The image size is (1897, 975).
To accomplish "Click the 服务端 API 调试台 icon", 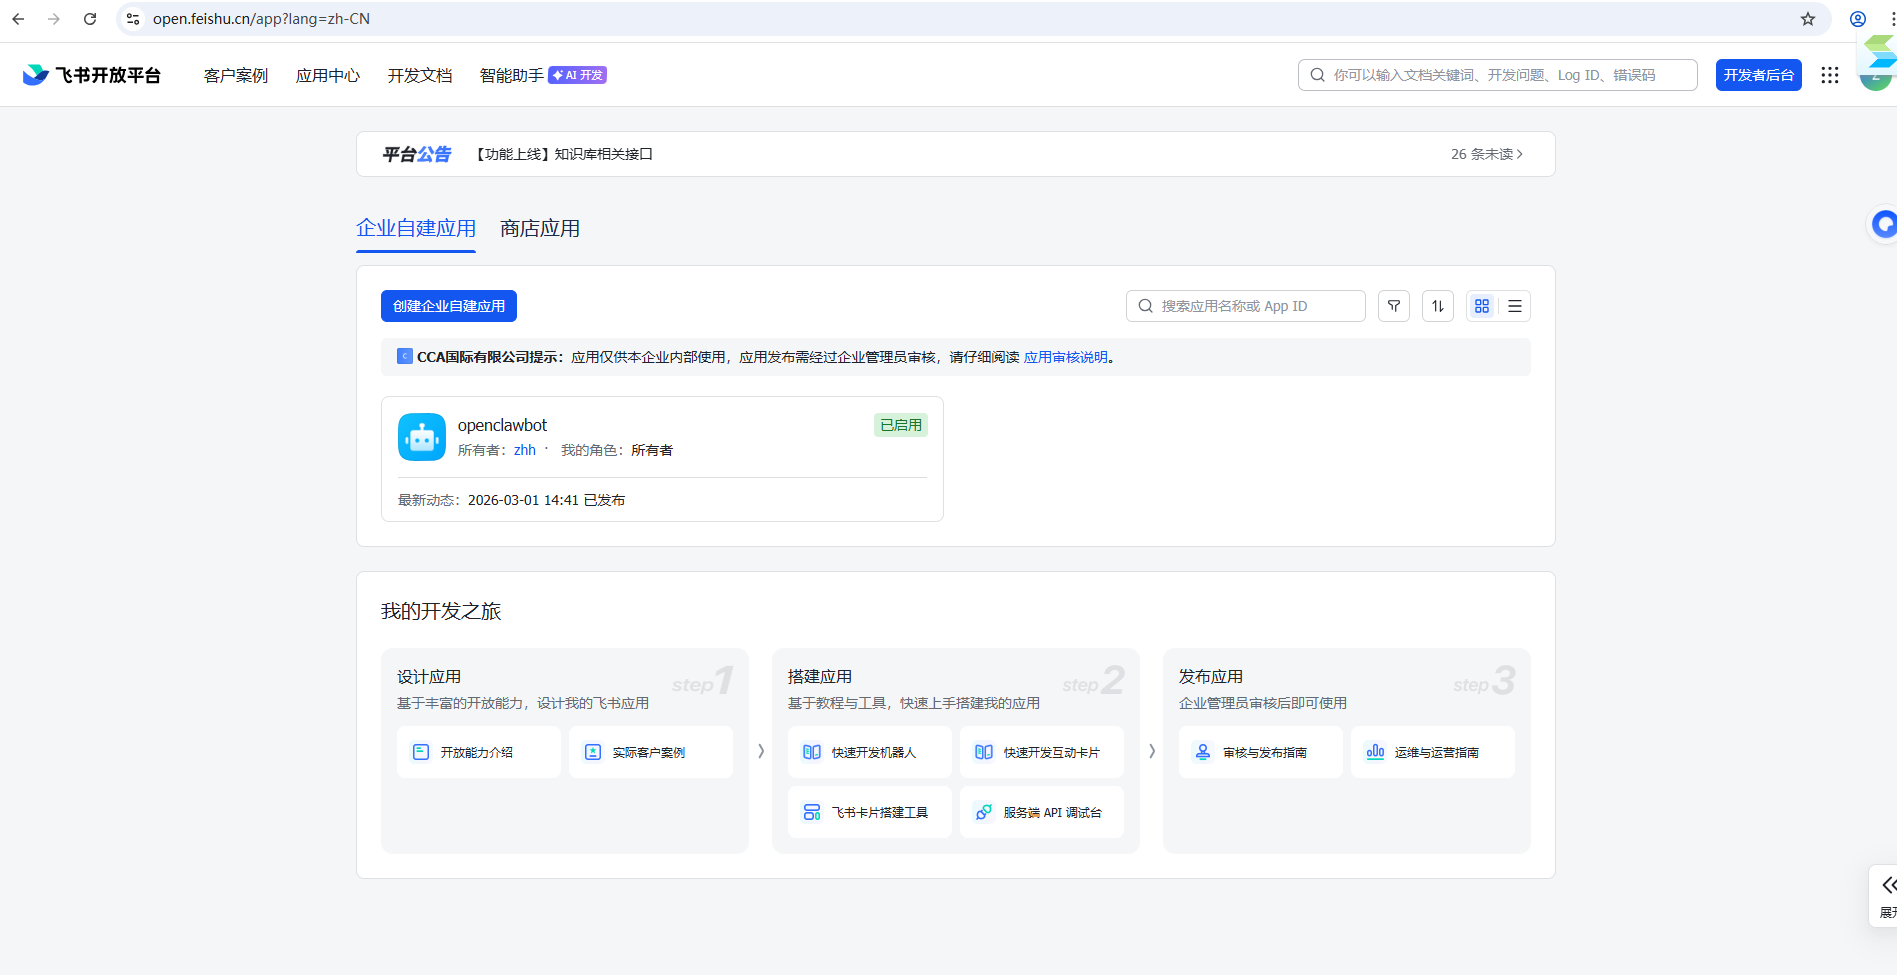I will click(x=984, y=812).
